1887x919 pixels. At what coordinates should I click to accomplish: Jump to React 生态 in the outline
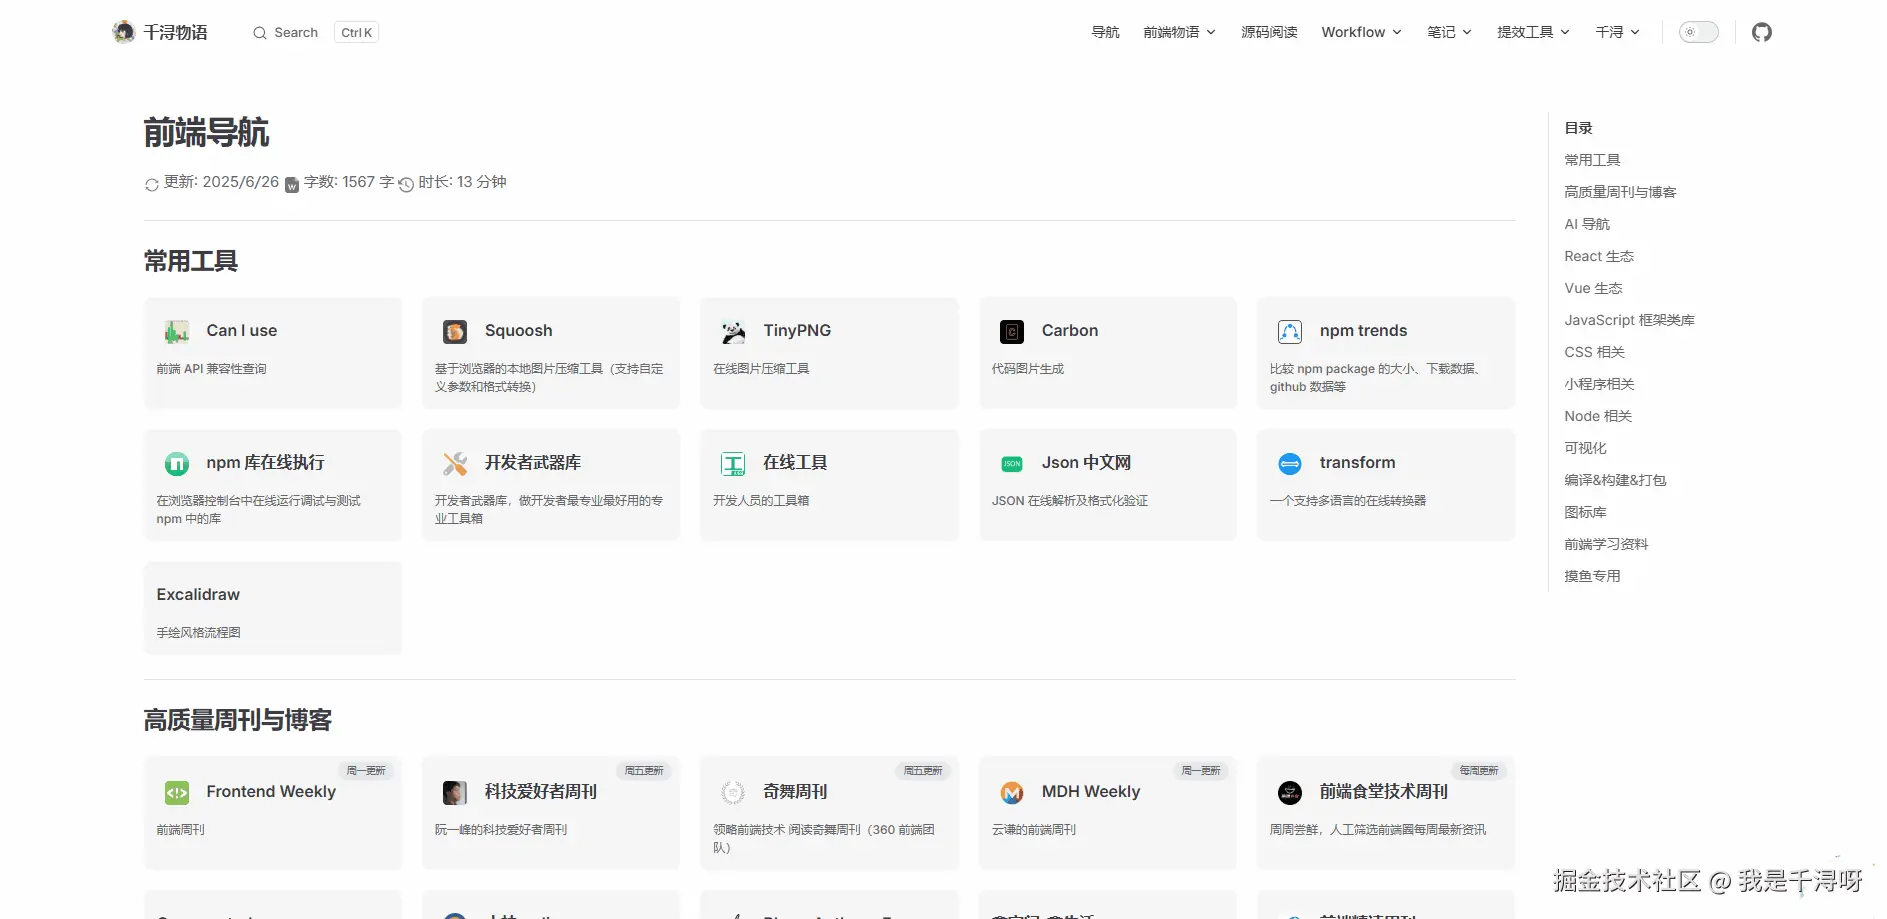[x=1599, y=256]
